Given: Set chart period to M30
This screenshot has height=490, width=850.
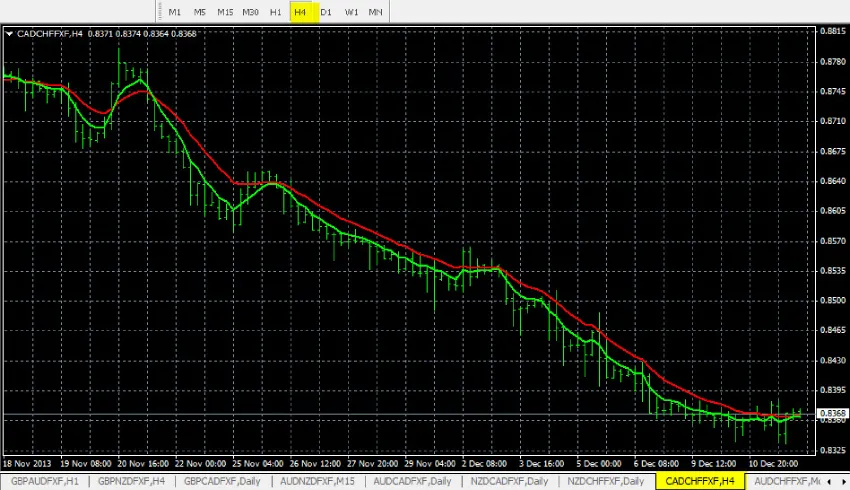Looking at the screenshot, I should pos(250,12).
